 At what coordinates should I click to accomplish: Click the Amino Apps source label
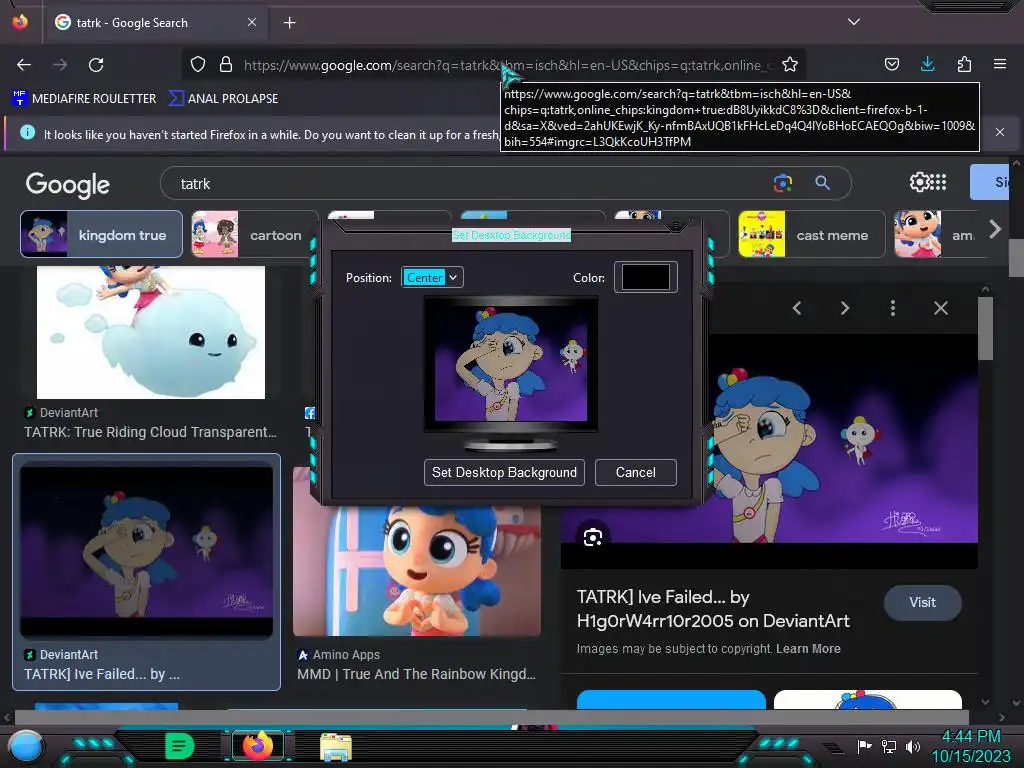click(346, 654)
